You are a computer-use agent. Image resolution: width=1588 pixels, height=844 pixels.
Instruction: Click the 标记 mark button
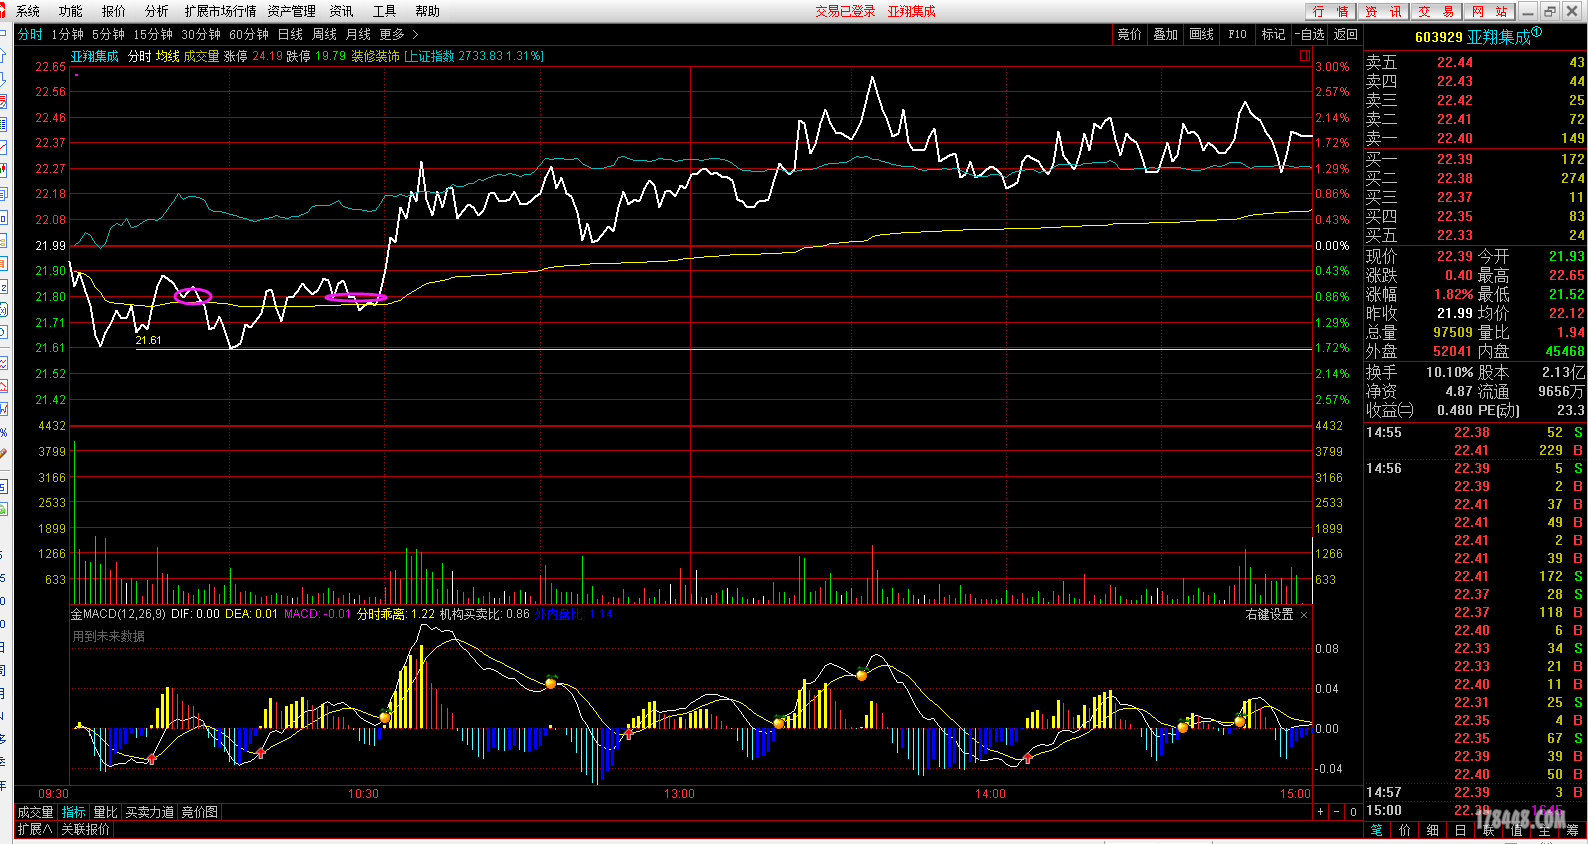[1274, 34]
